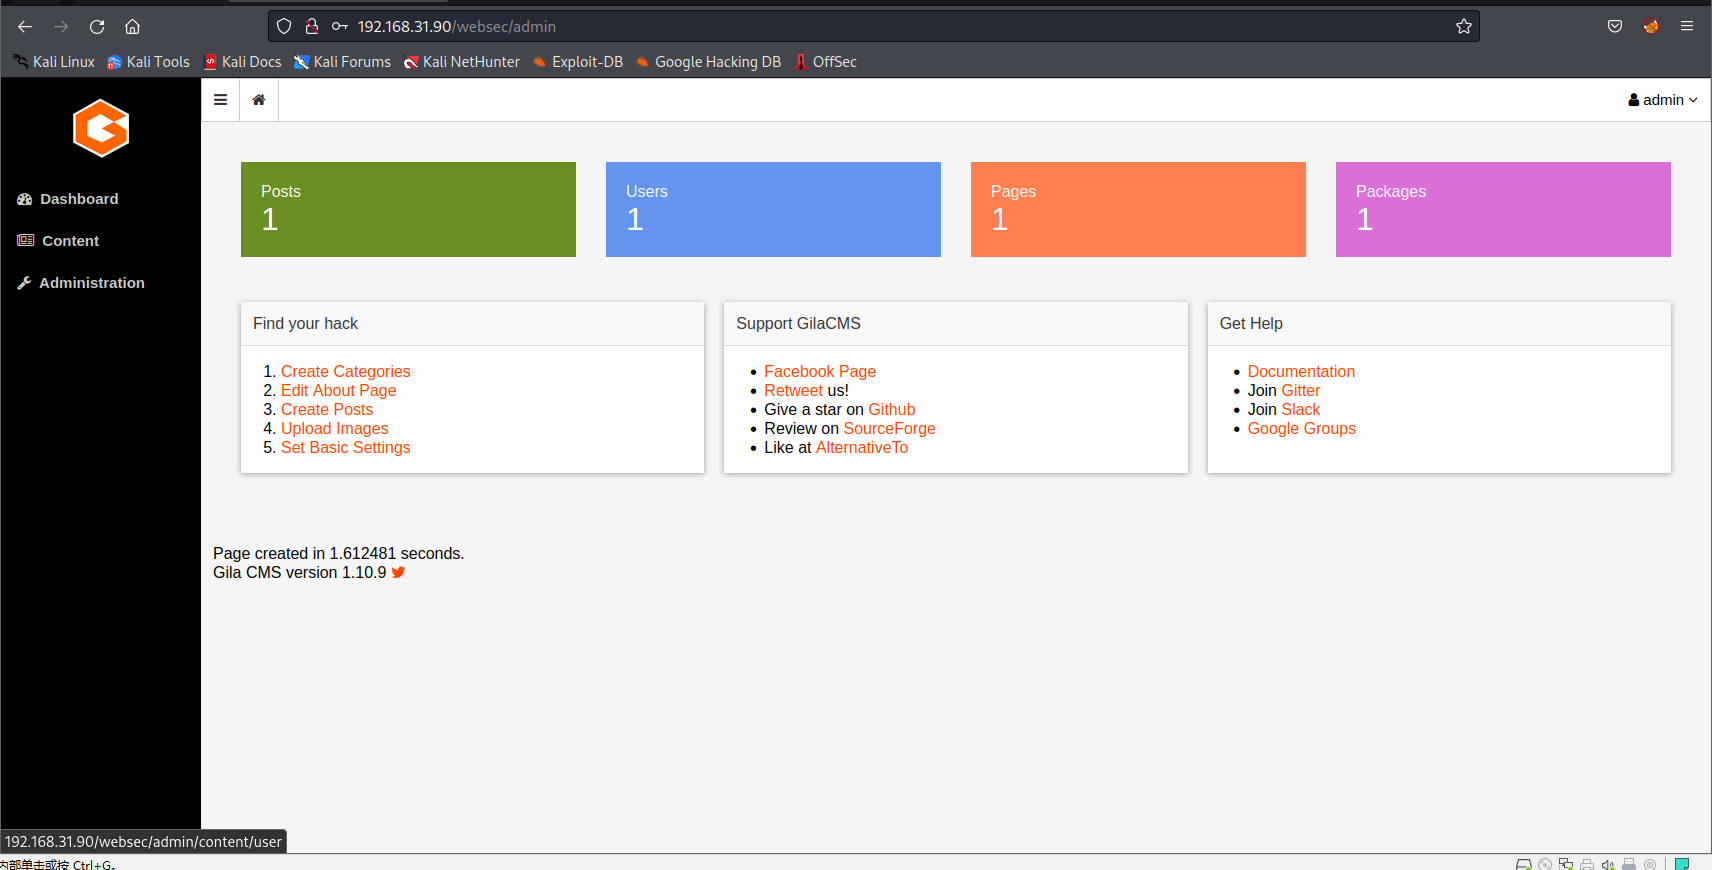Open the SourceForge review link
This screenshot has height=870, width=1712.
[x=889, y=429]
